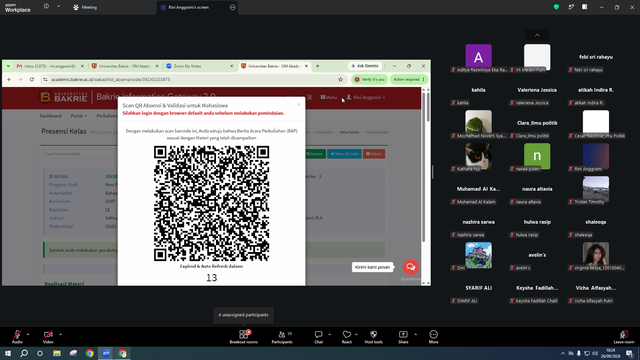Open the Participants list
Viewport: 640px width, 360px height.
[282, 337]
